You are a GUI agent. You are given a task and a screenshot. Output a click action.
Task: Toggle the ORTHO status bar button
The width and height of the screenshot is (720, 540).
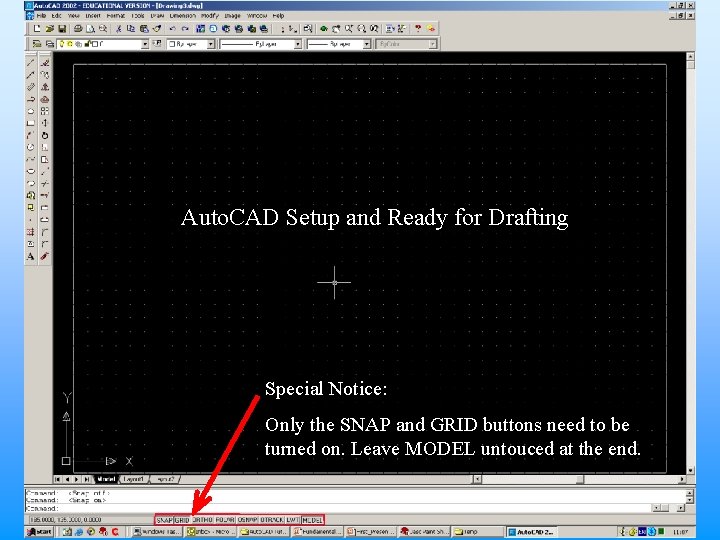click(202, 520)
